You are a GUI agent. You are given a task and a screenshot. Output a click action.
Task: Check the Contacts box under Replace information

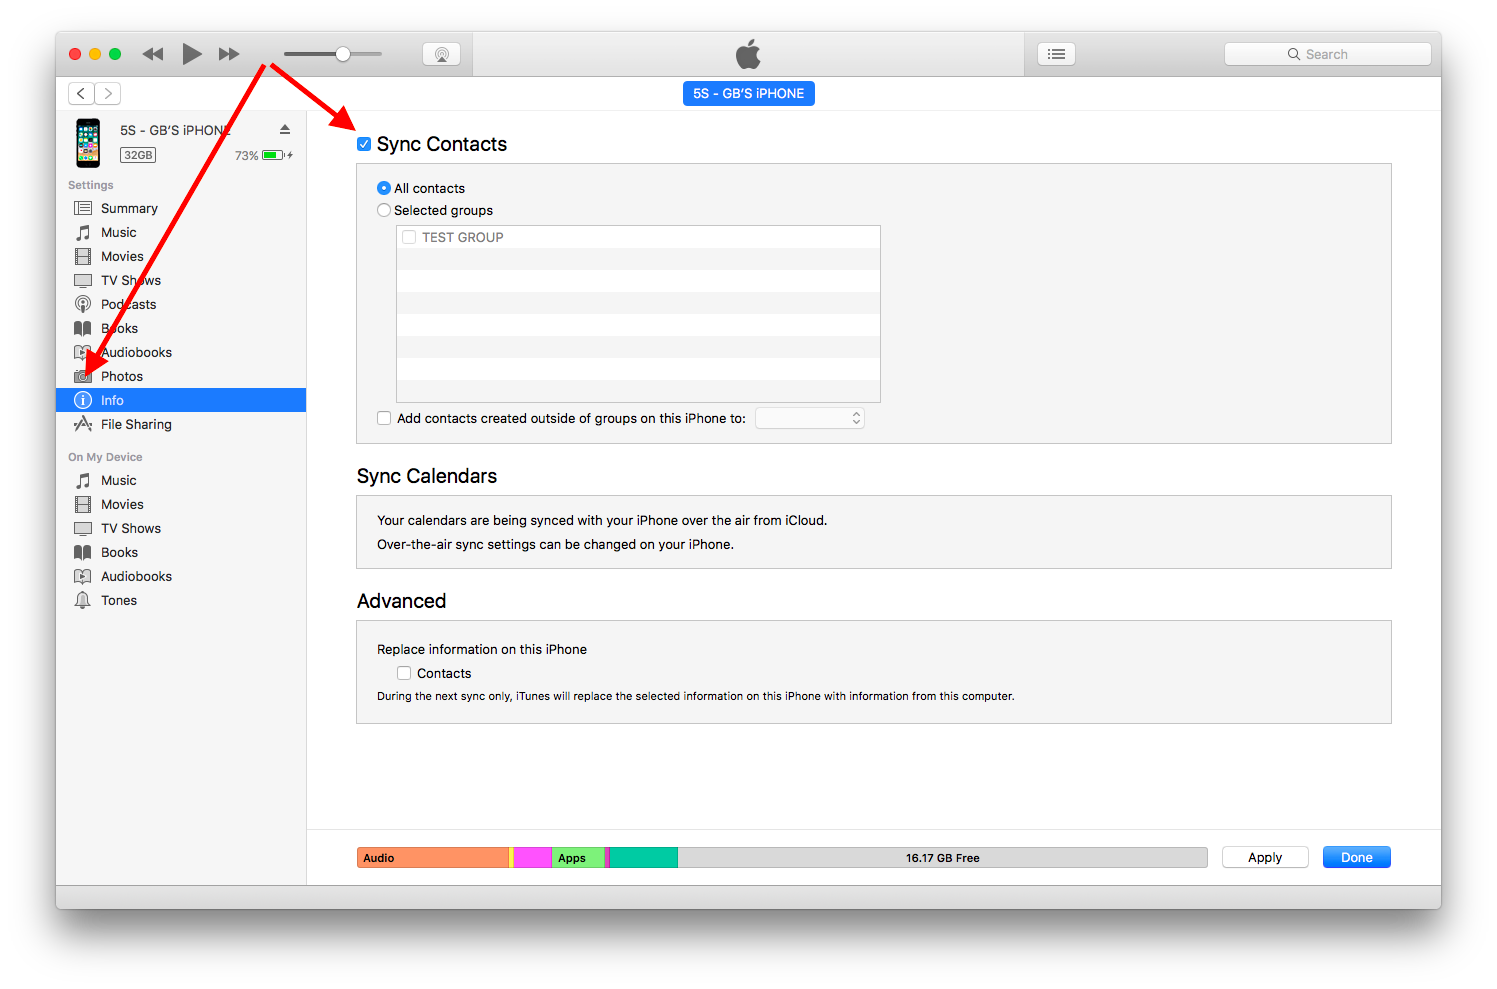pos(404,673)
